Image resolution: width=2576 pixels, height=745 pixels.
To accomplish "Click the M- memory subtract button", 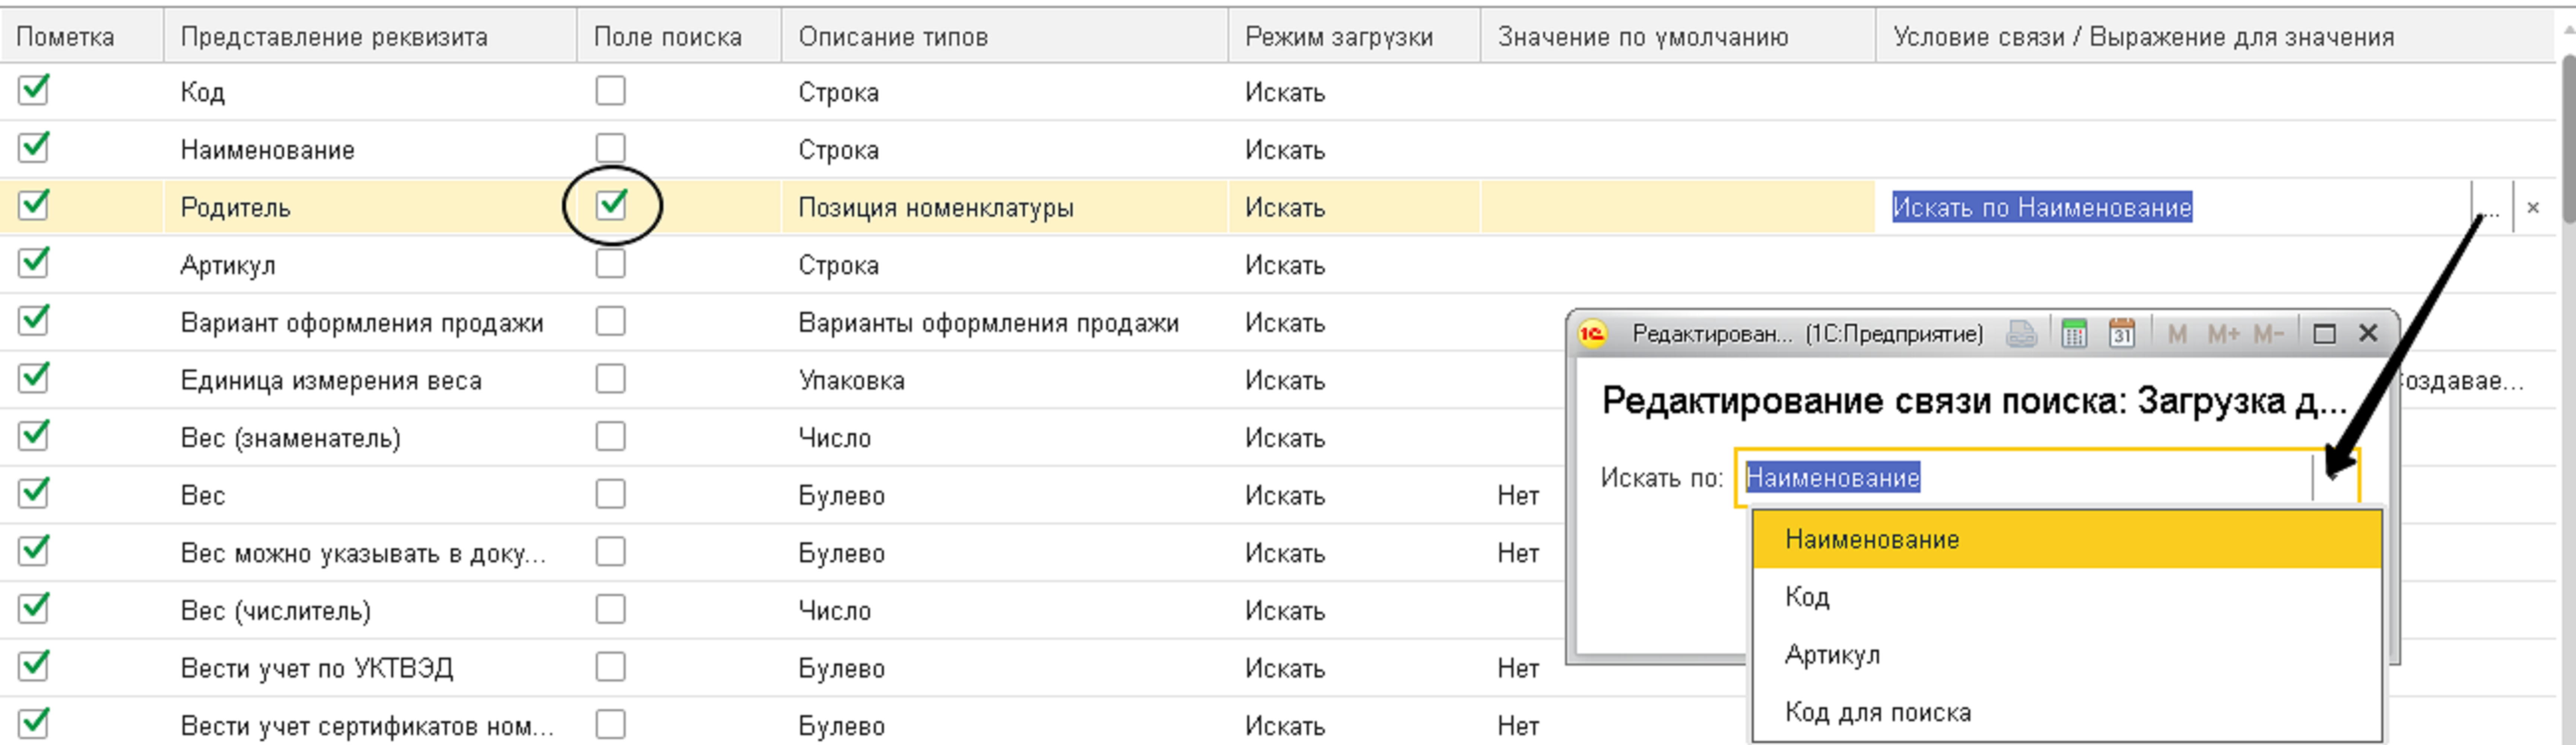I will (2268, 334).
